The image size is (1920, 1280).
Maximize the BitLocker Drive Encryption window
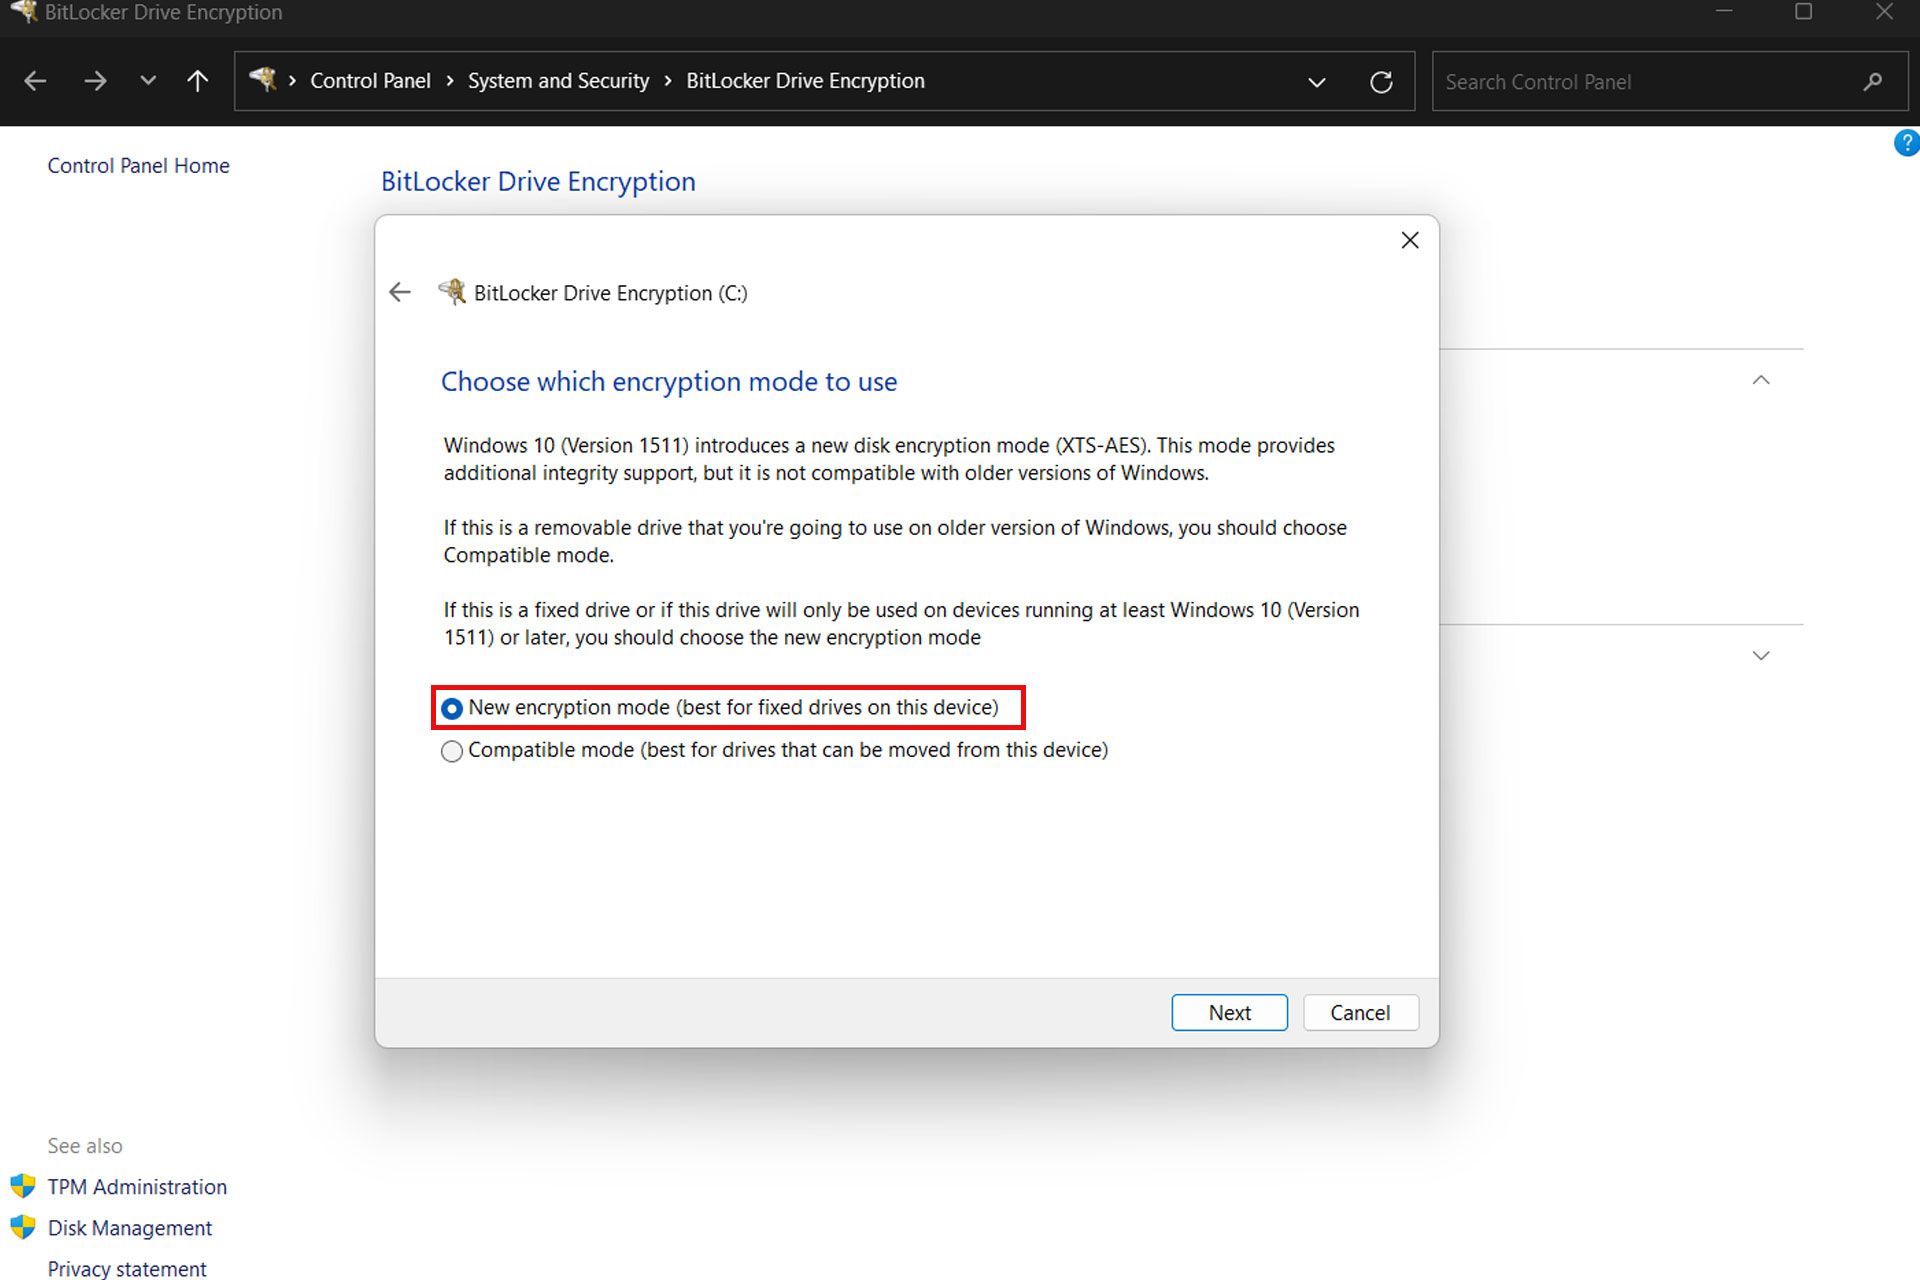[x=1804, y=12]
